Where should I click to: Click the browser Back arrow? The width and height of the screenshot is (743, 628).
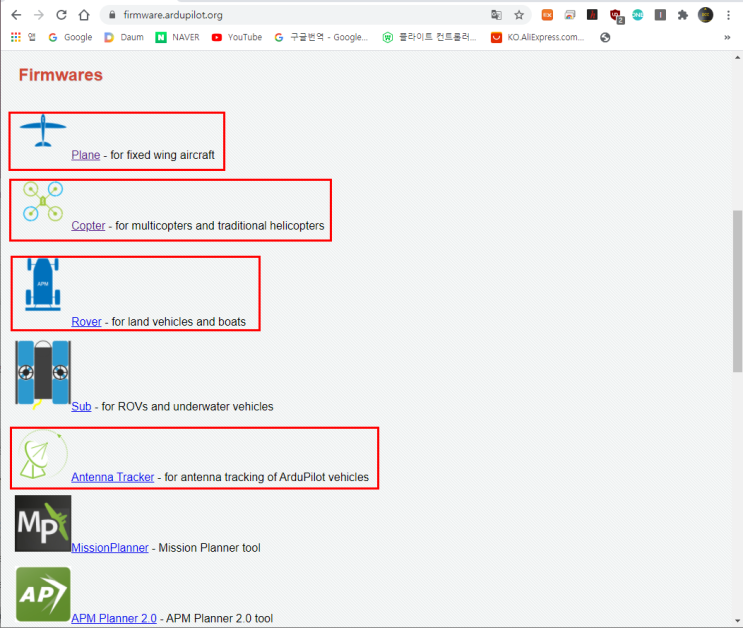pyautogui.click(x=16, y=15)
